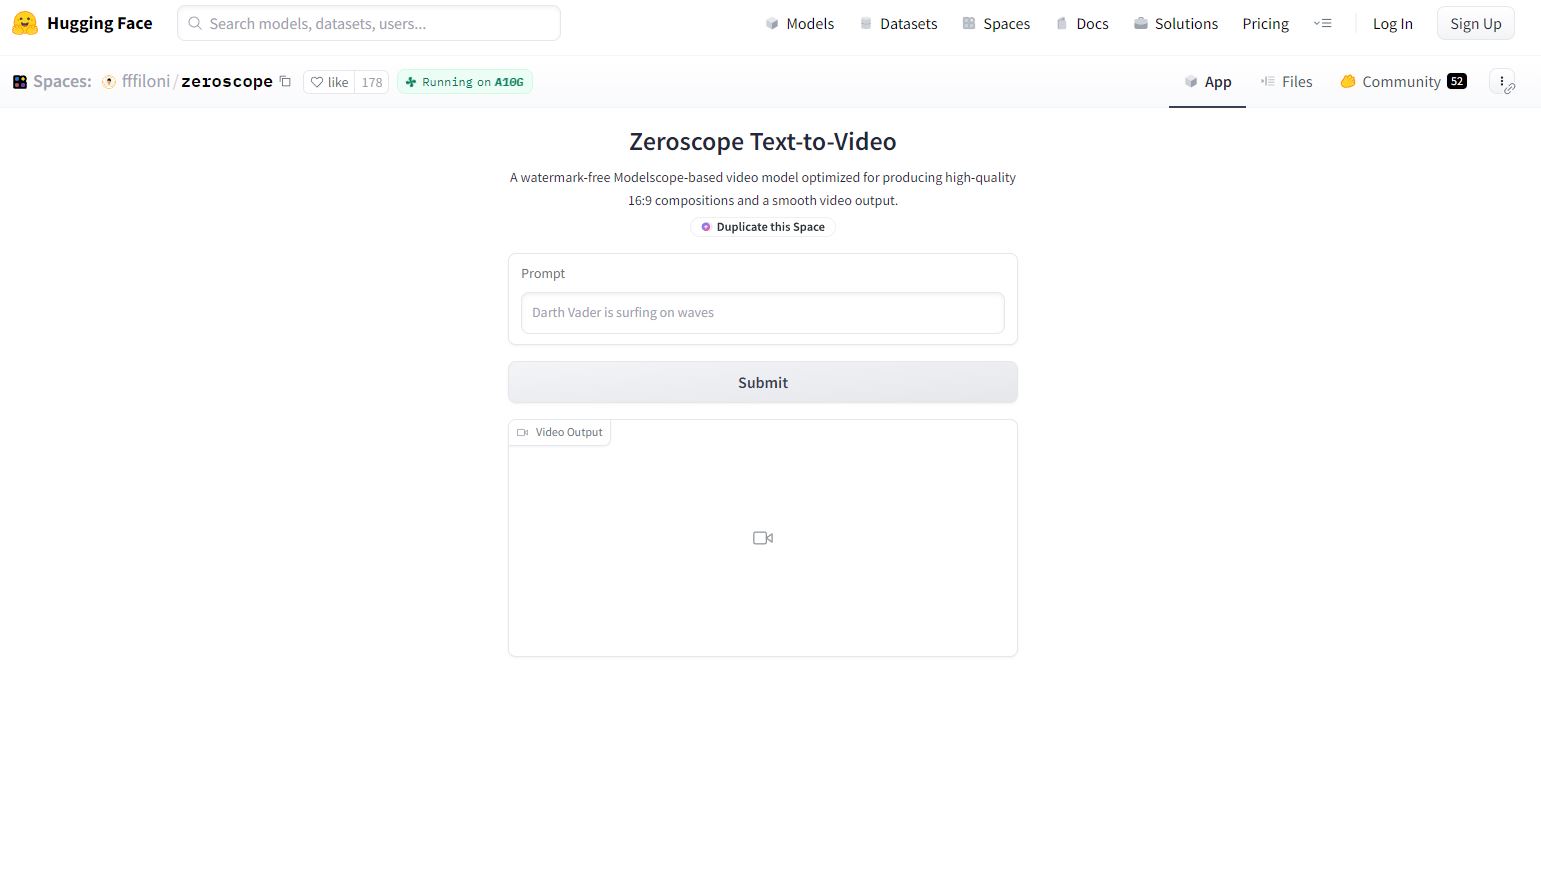Image resolution: width=1541 pixels, height=895 pixels.
Task: Expand the extra navigation menu icon
Action: pos(1322,23)
